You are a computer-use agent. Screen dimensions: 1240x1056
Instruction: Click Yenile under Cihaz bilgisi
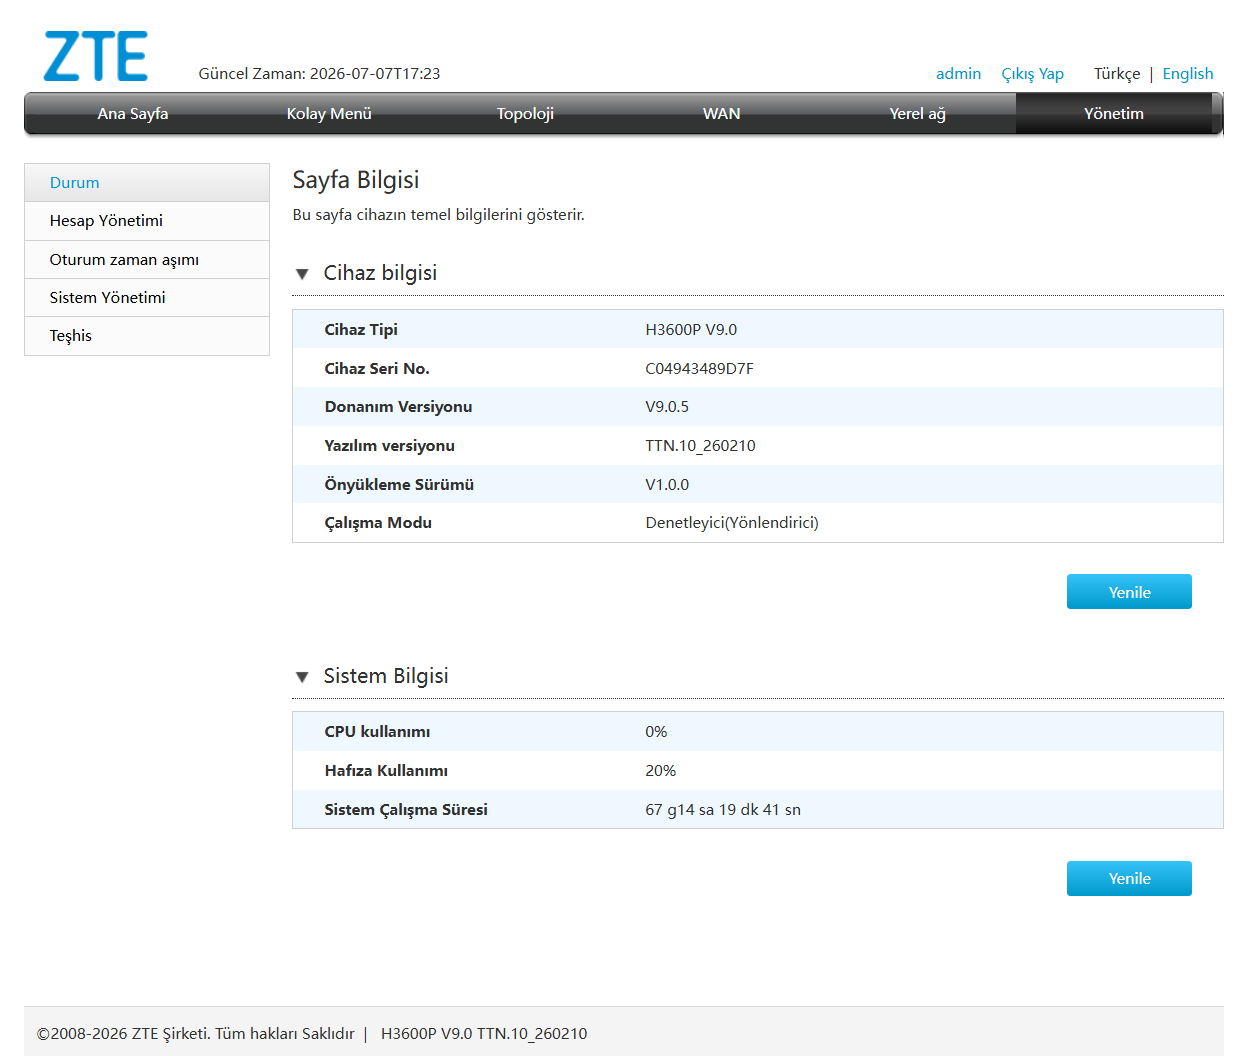pyautogui.click(x=1129, y=592)
